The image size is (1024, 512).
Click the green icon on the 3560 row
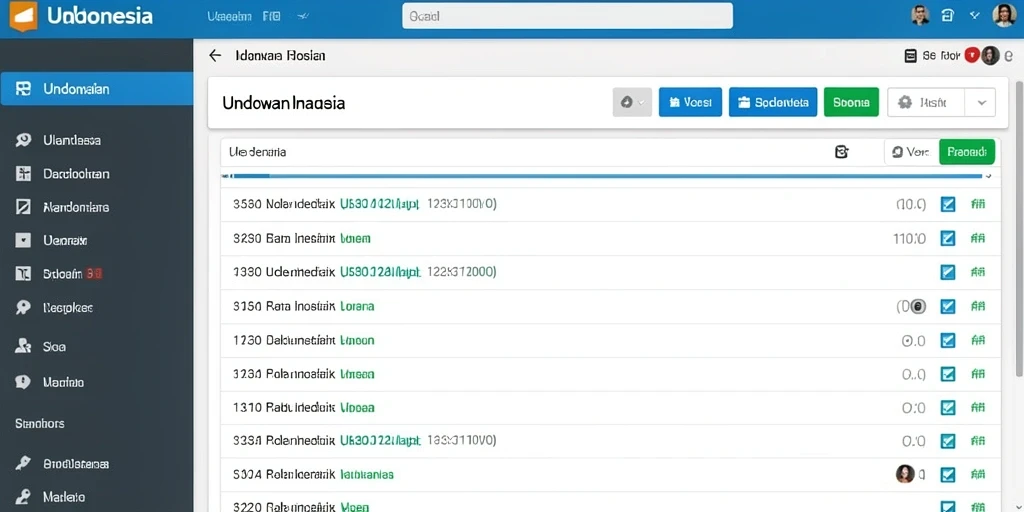pos(978,204)
